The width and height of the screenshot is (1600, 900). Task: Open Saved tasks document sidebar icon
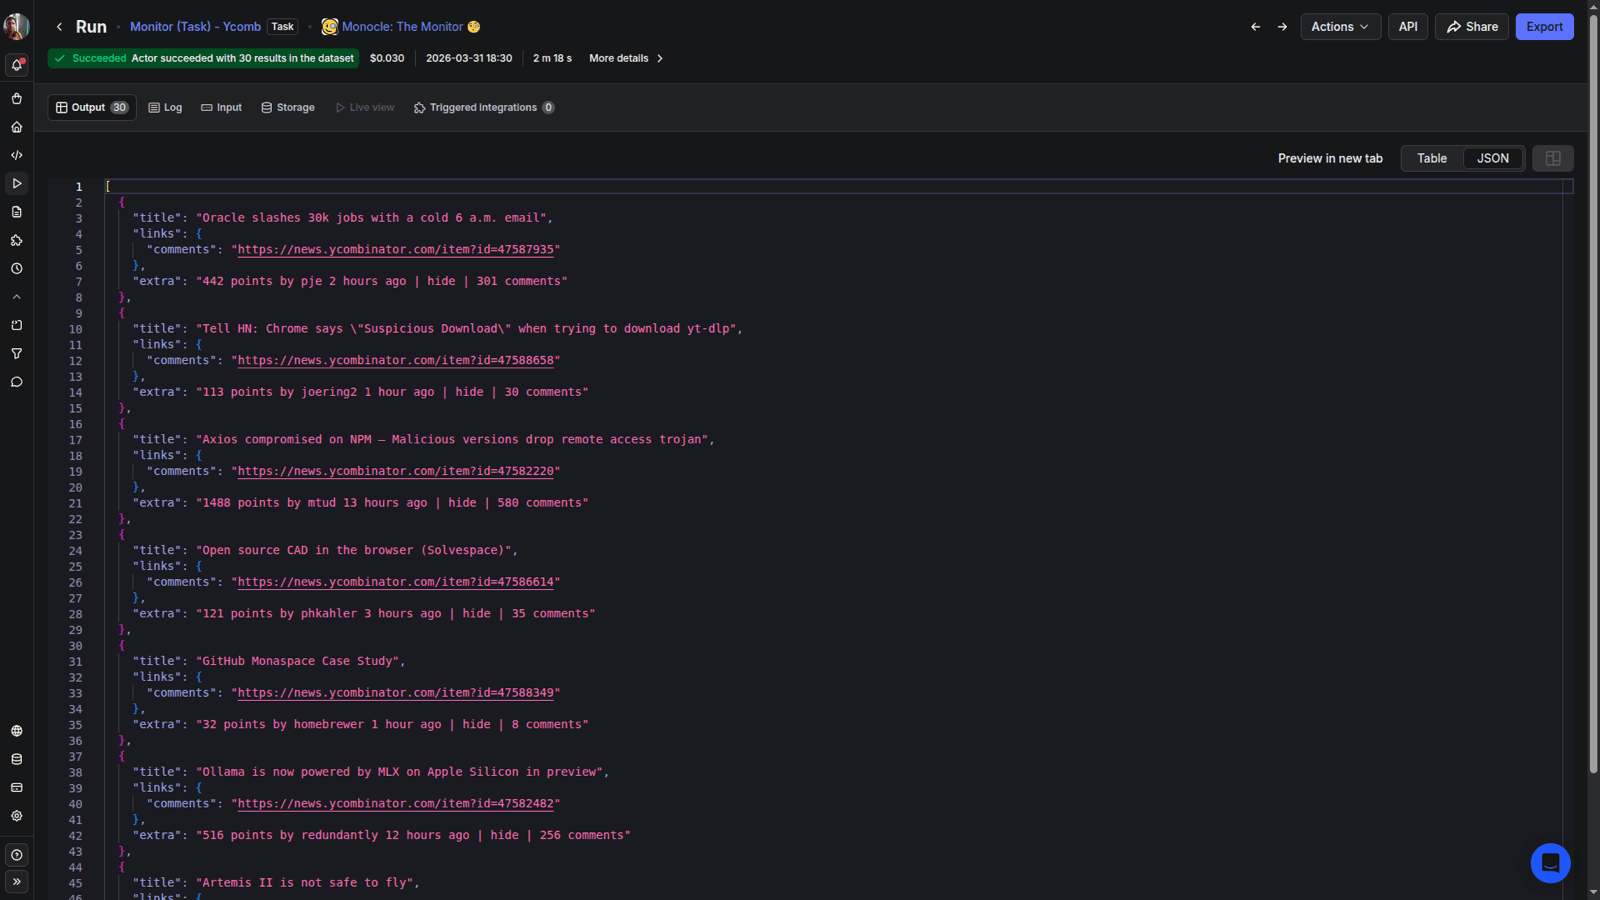pos(17,212)
